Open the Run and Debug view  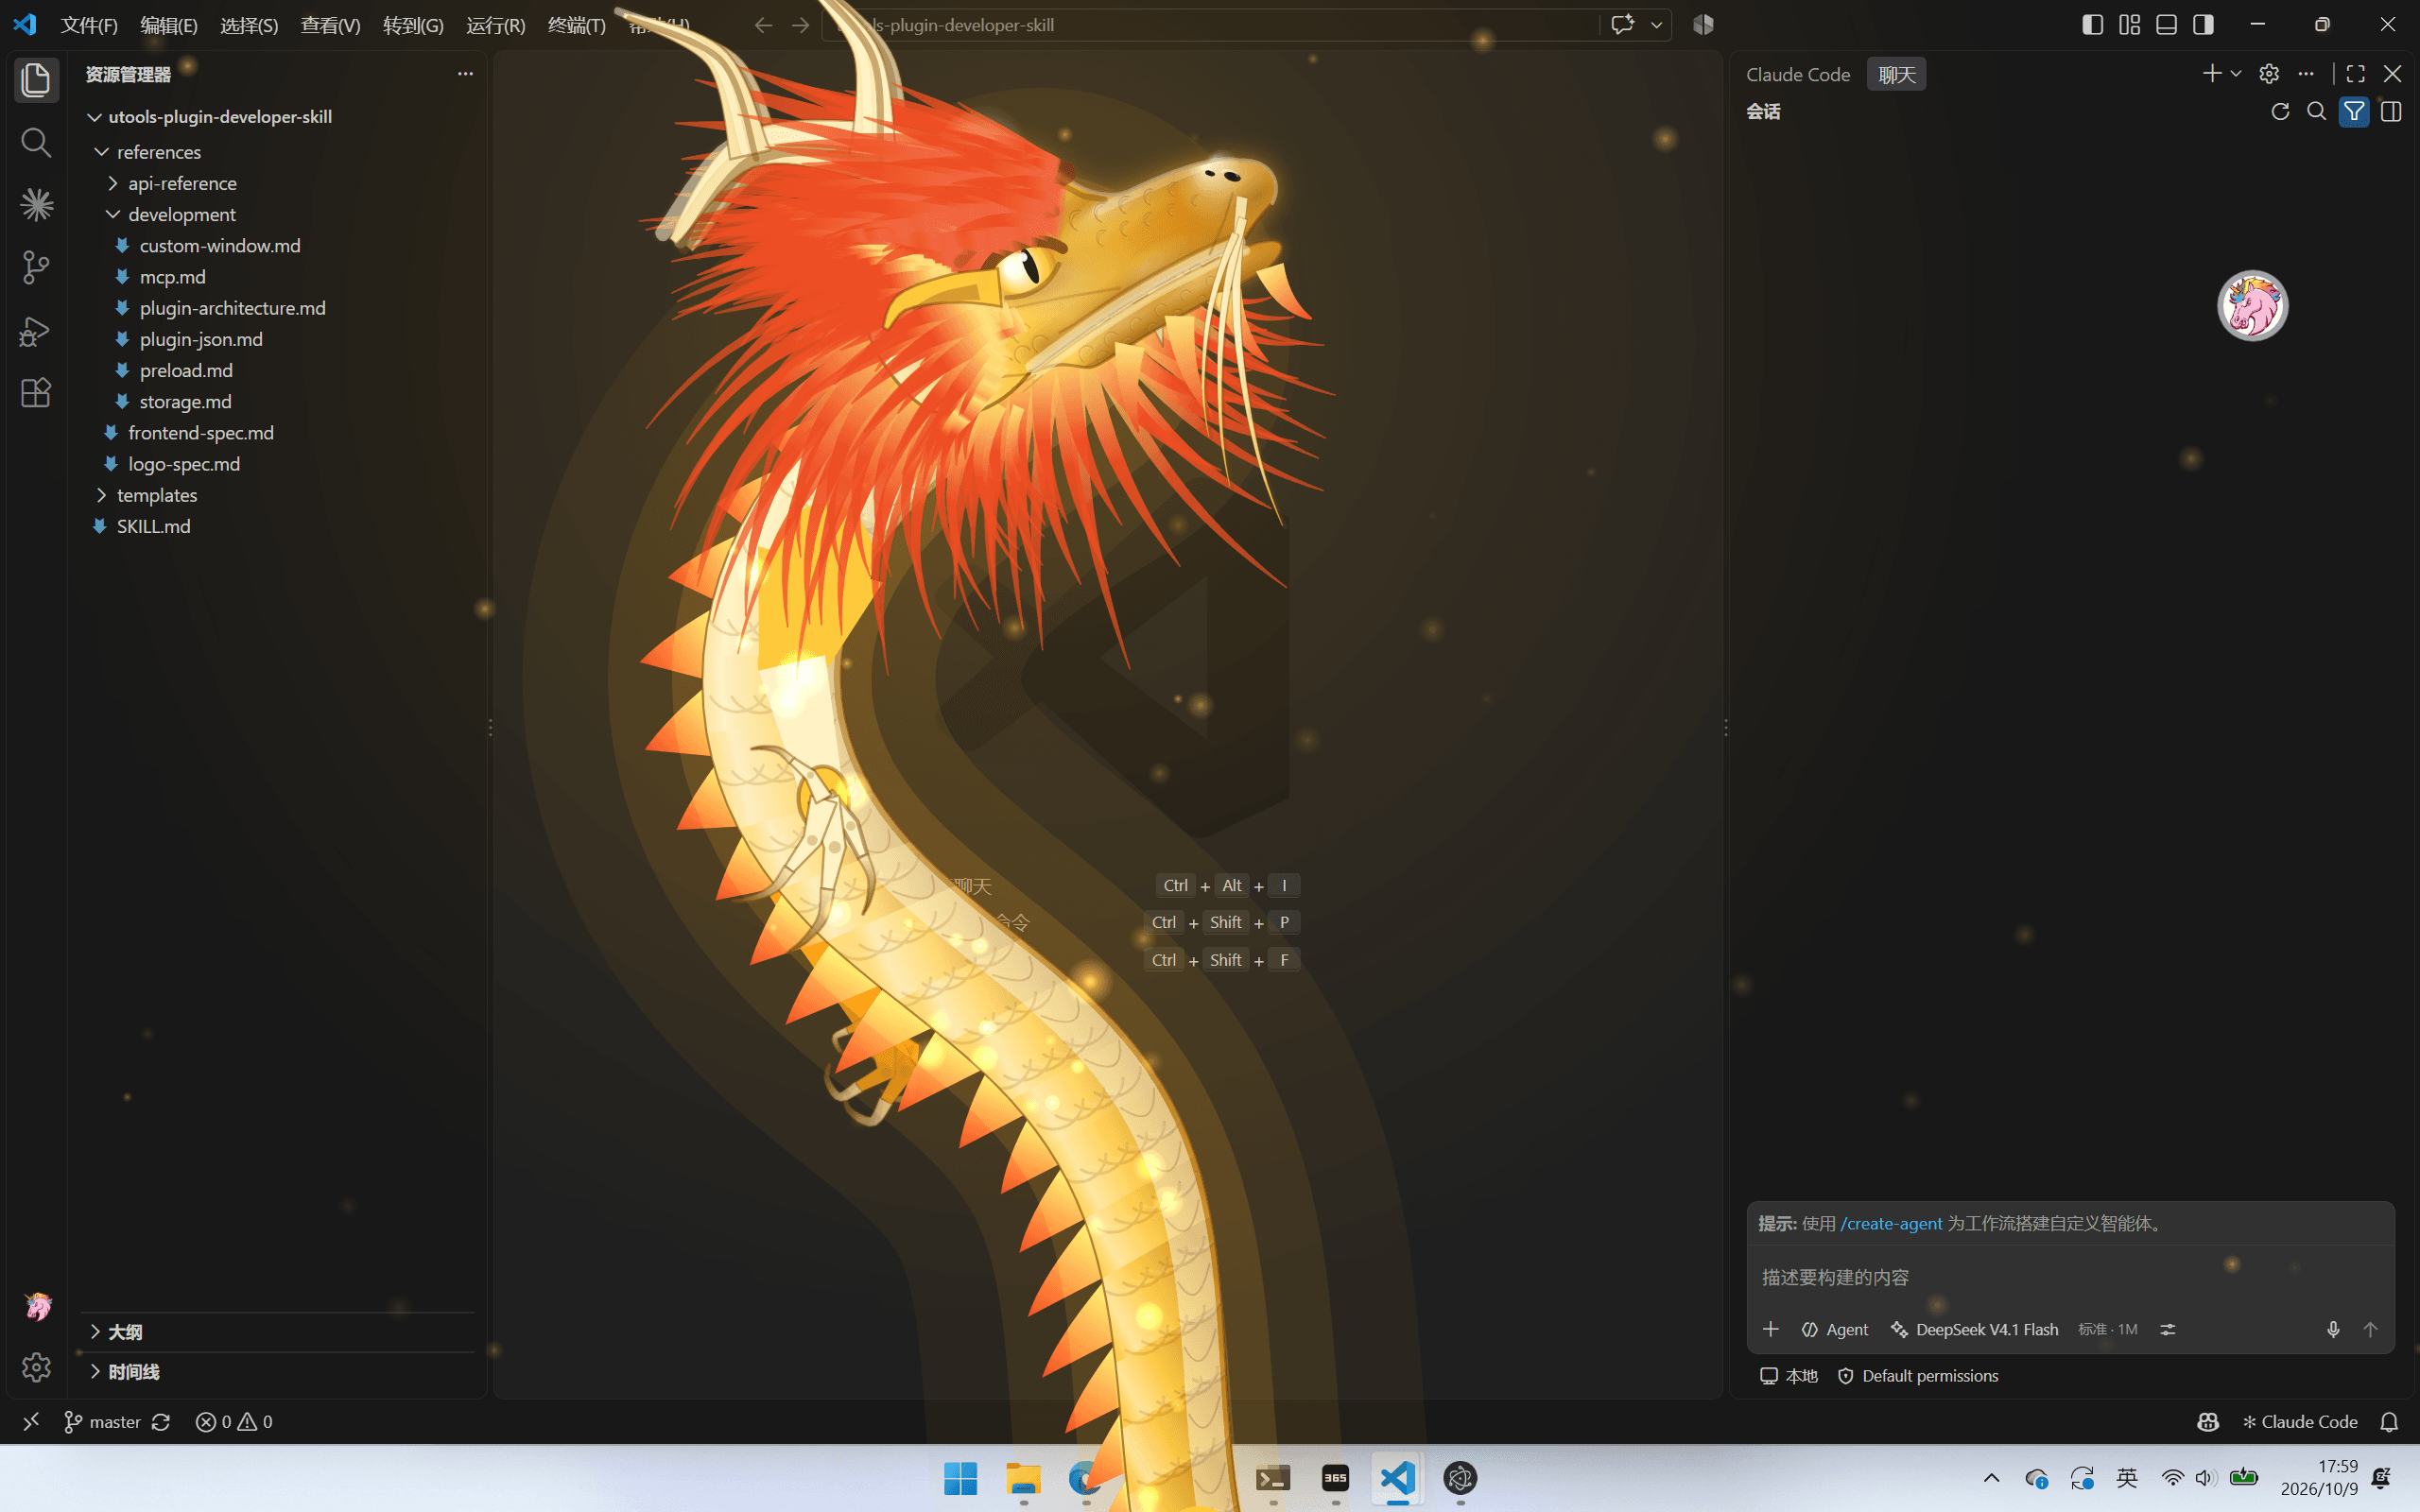tap(36, 330)
